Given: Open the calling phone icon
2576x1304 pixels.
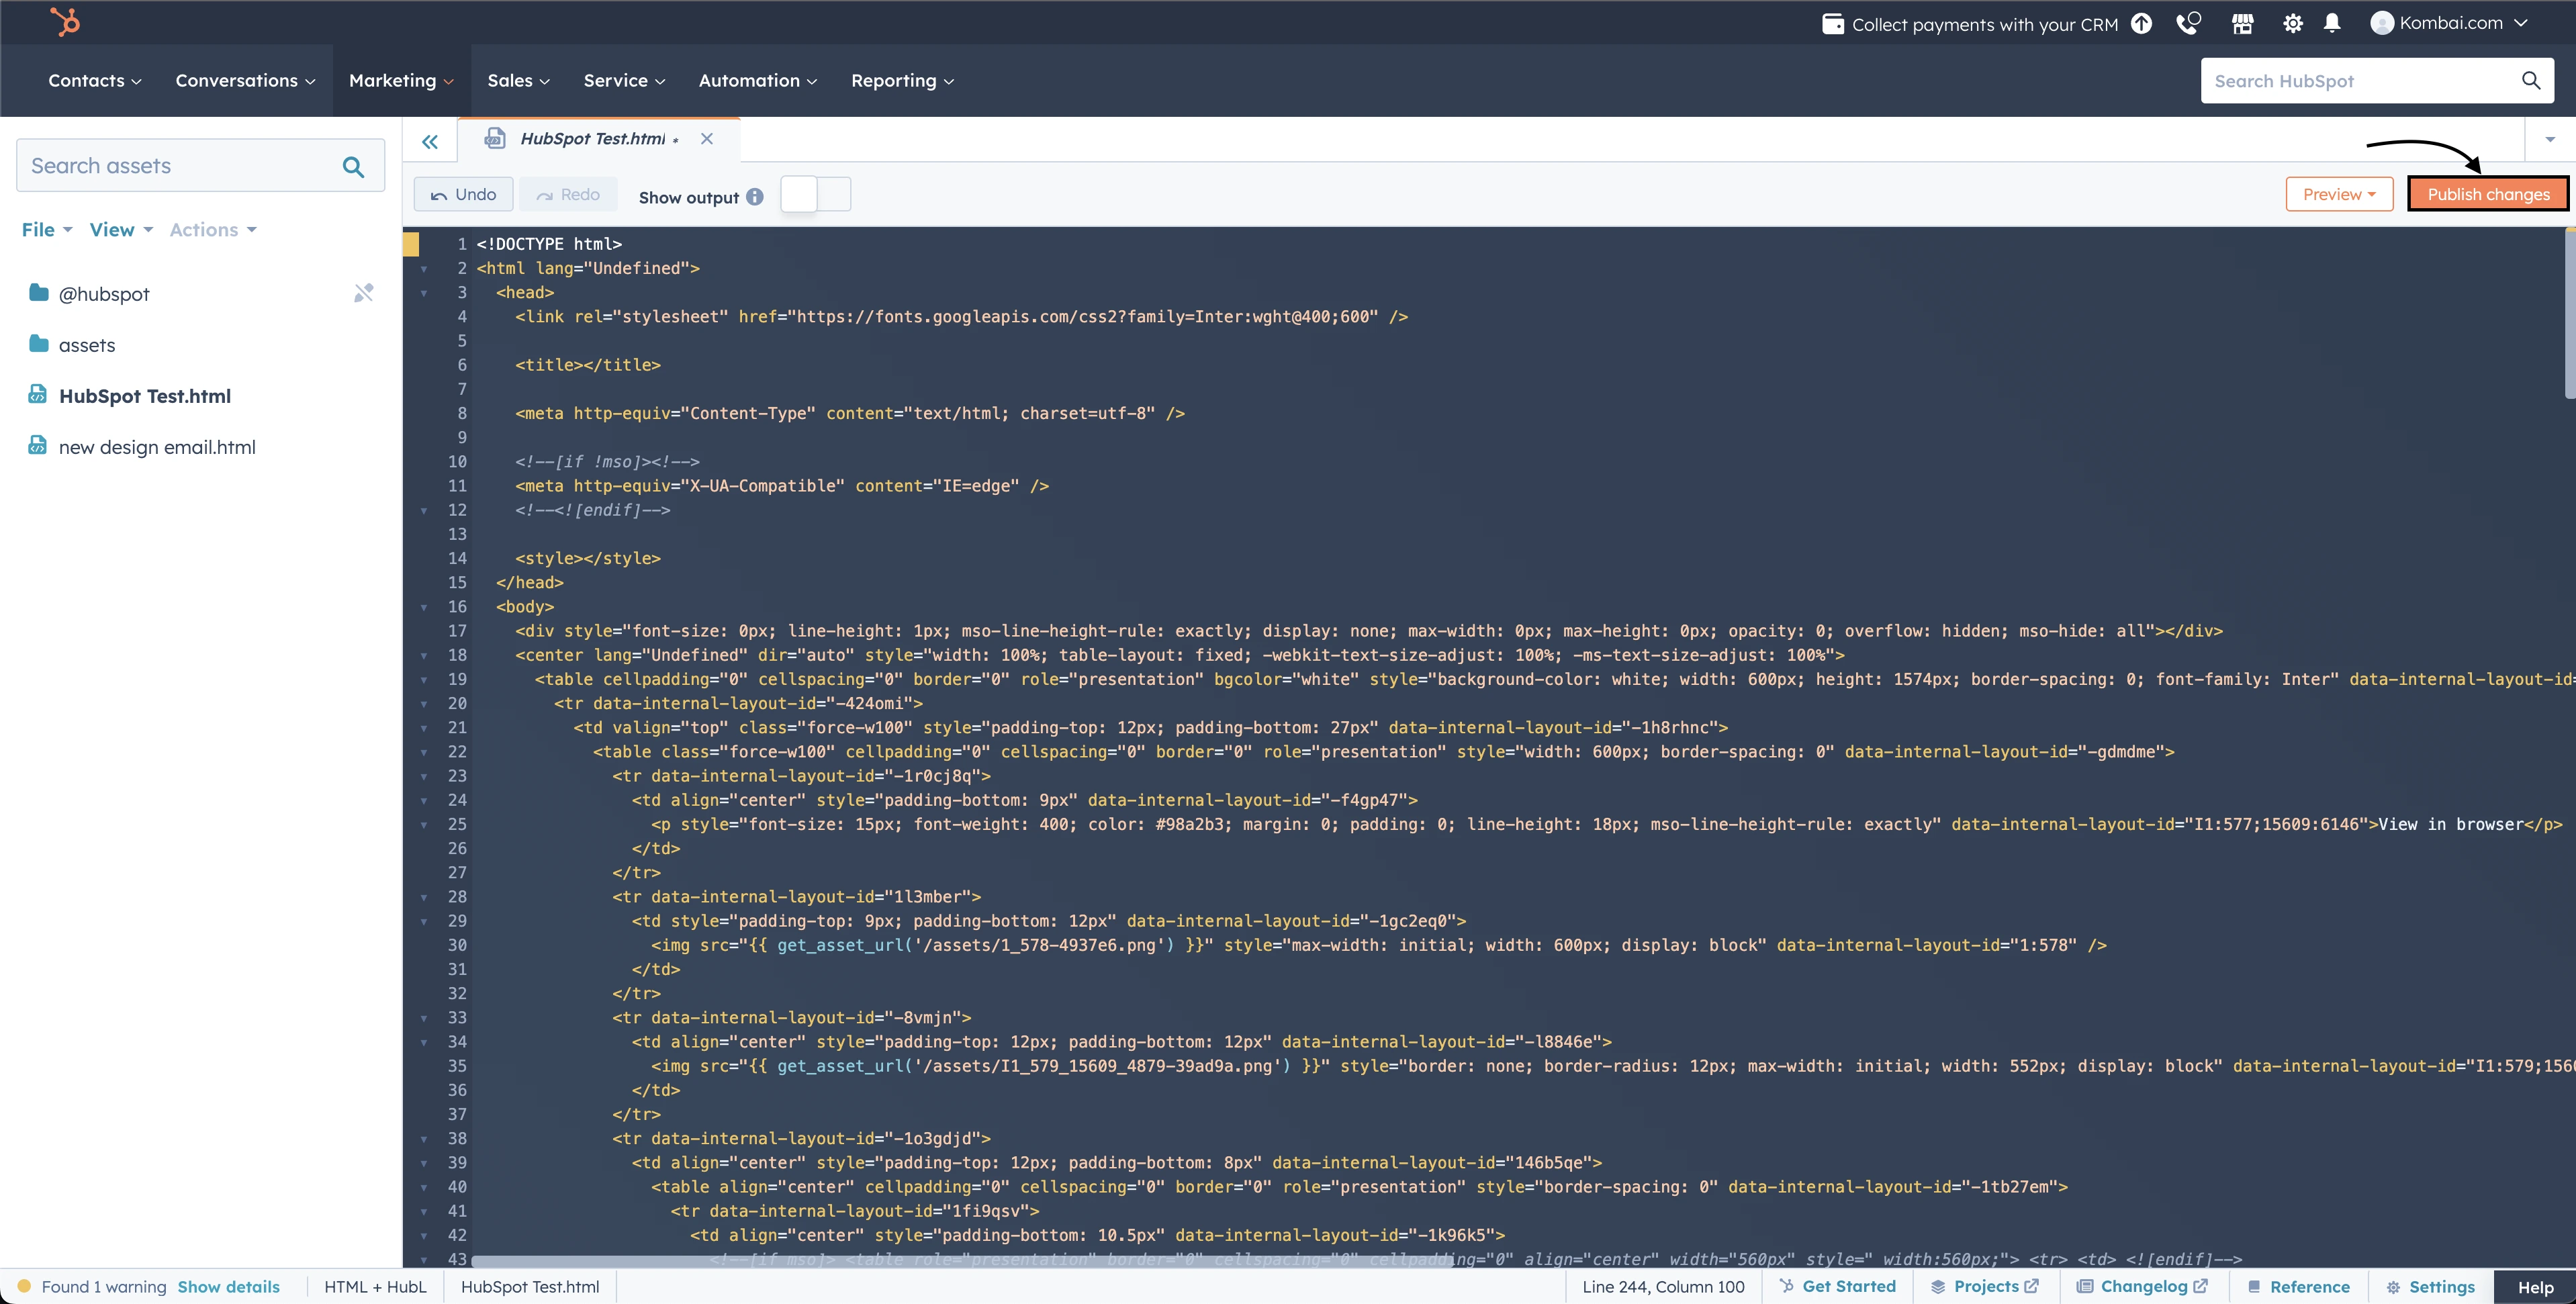Looking at the screenshot, I should 2188,23.
